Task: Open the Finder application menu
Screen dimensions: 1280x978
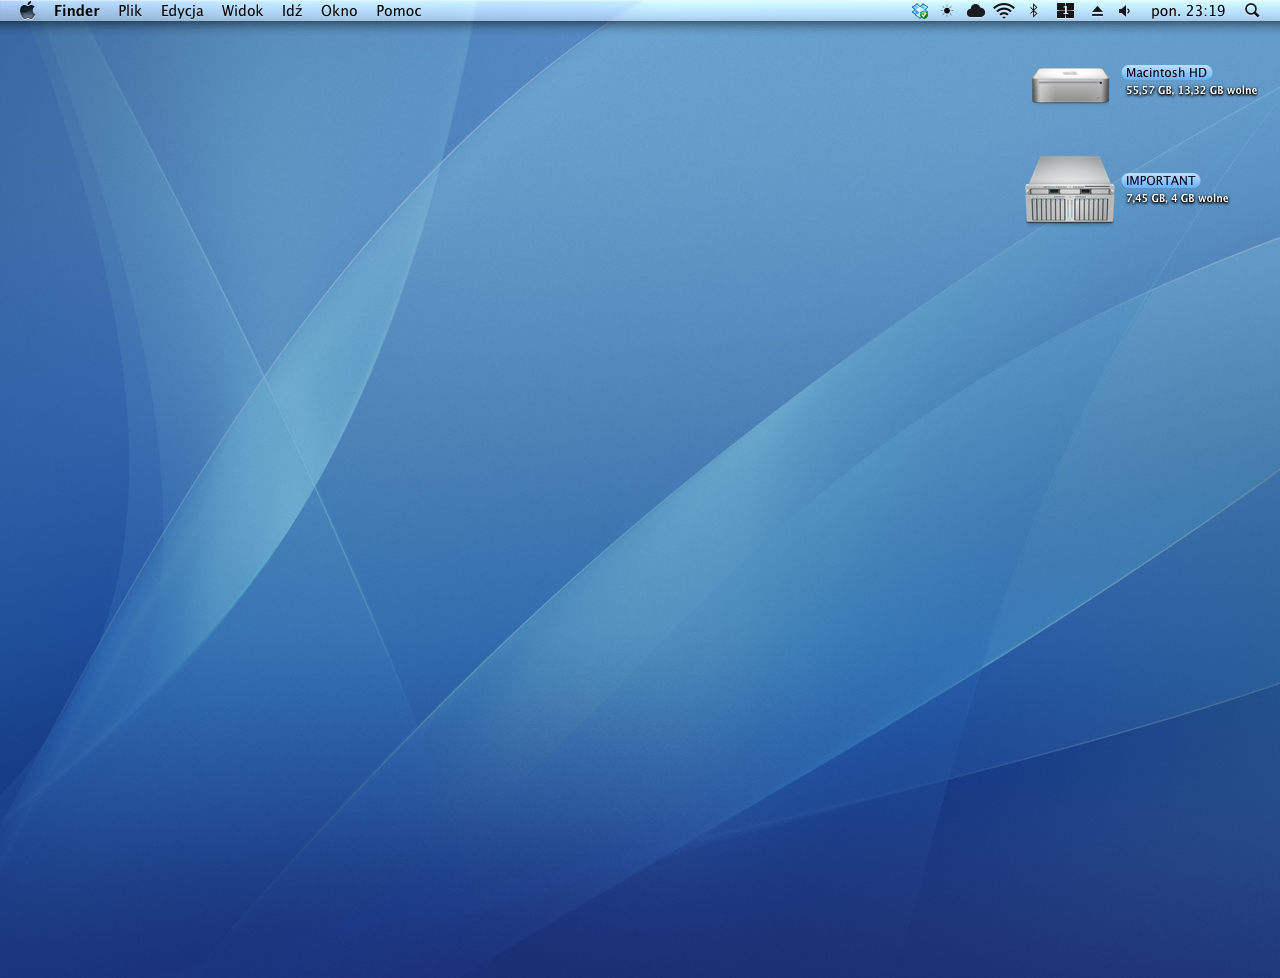Action: (x=77, y=11)
